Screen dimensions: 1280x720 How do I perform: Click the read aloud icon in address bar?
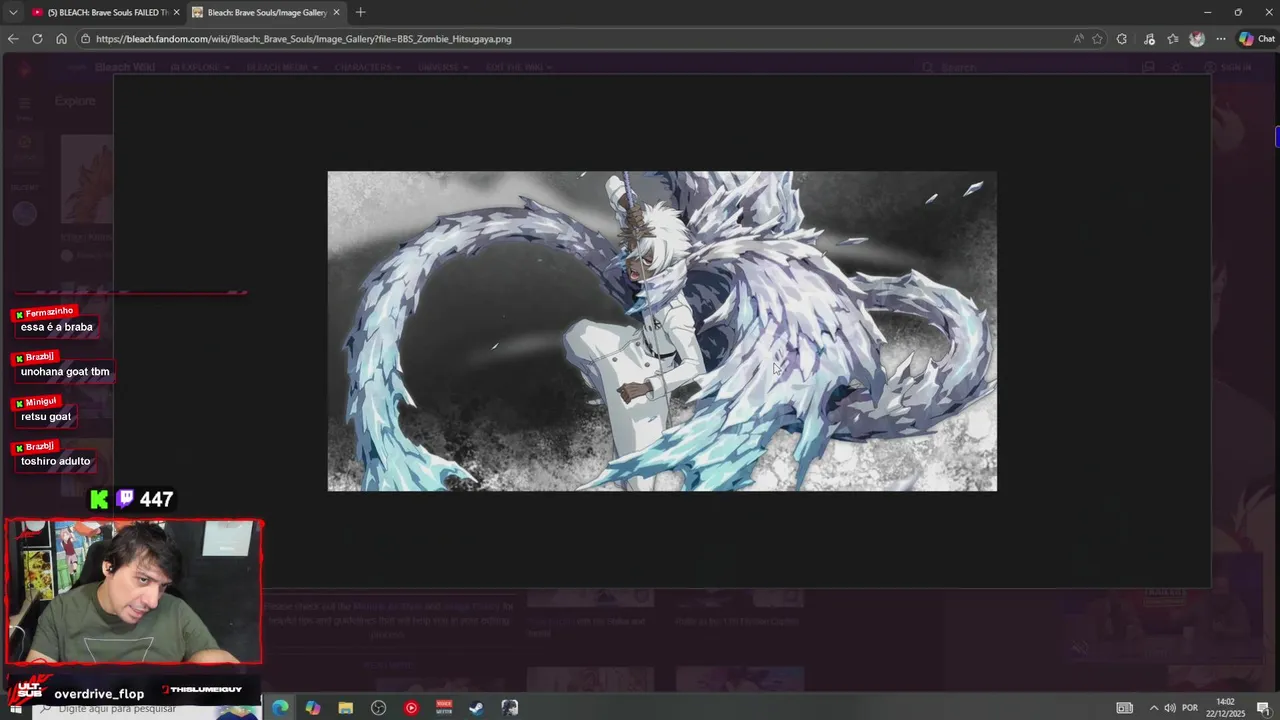tap(1078, 39)
